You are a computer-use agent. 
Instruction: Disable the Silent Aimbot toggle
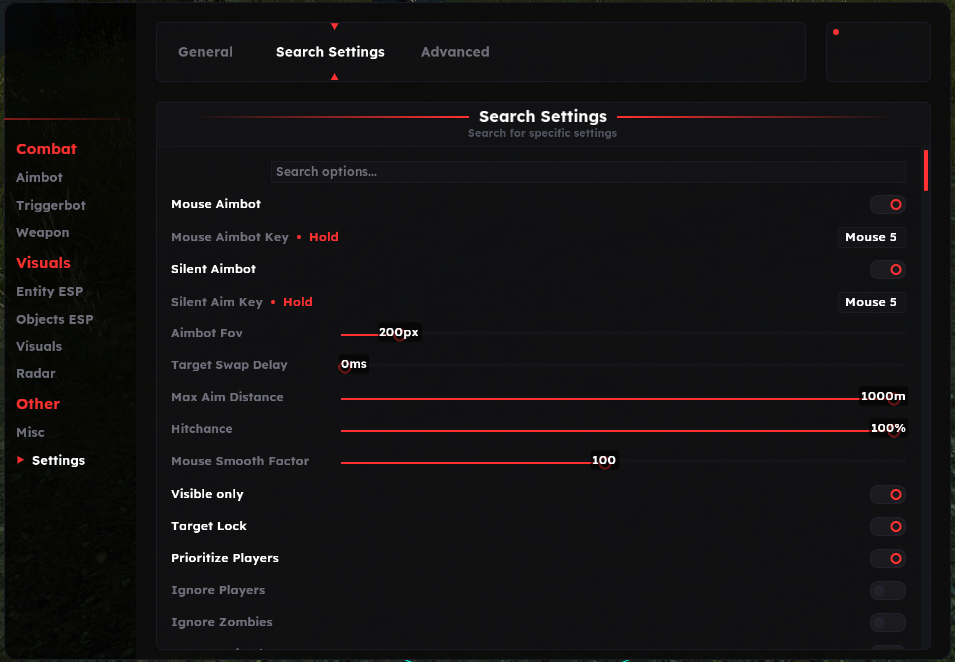click(x=887, y=269)
